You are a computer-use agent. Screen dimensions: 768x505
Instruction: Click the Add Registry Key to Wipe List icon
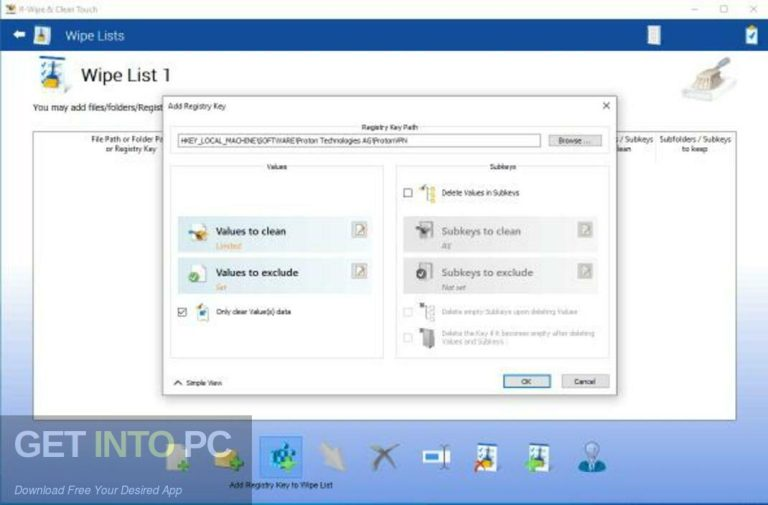[x=281, y=456]
